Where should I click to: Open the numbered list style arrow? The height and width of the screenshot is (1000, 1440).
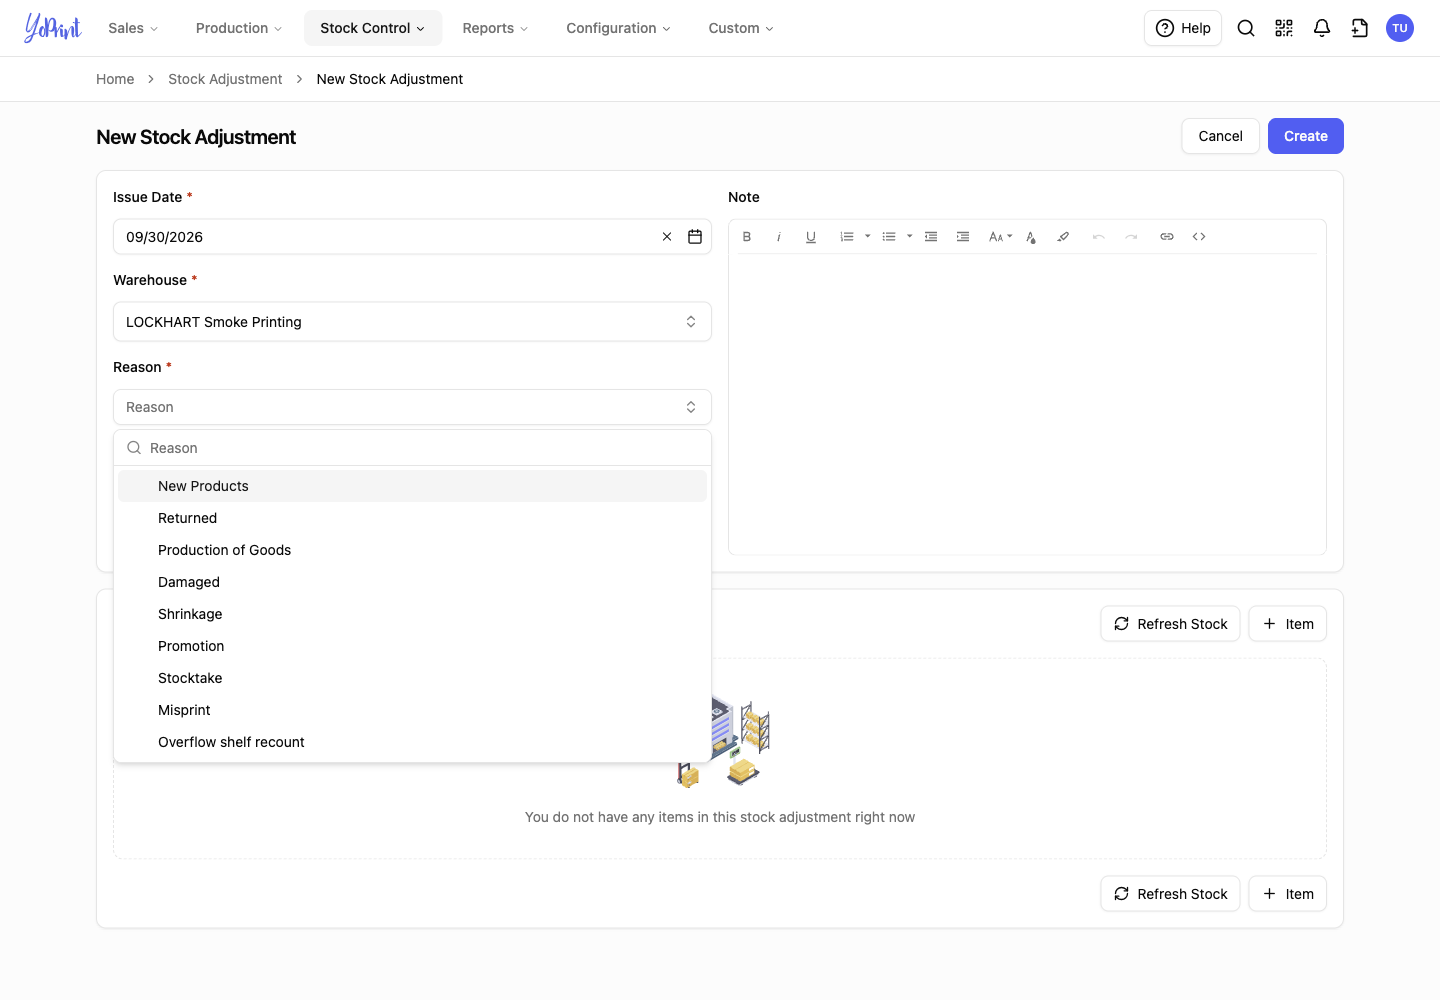coord(867,237)
